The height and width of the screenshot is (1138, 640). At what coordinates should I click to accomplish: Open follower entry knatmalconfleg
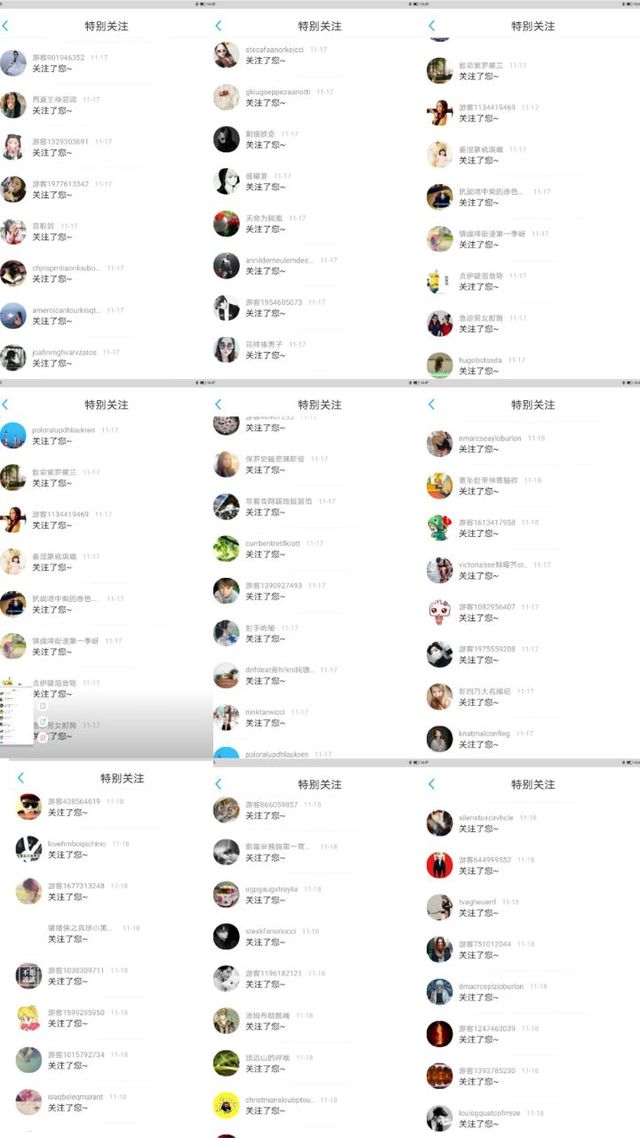533,739
